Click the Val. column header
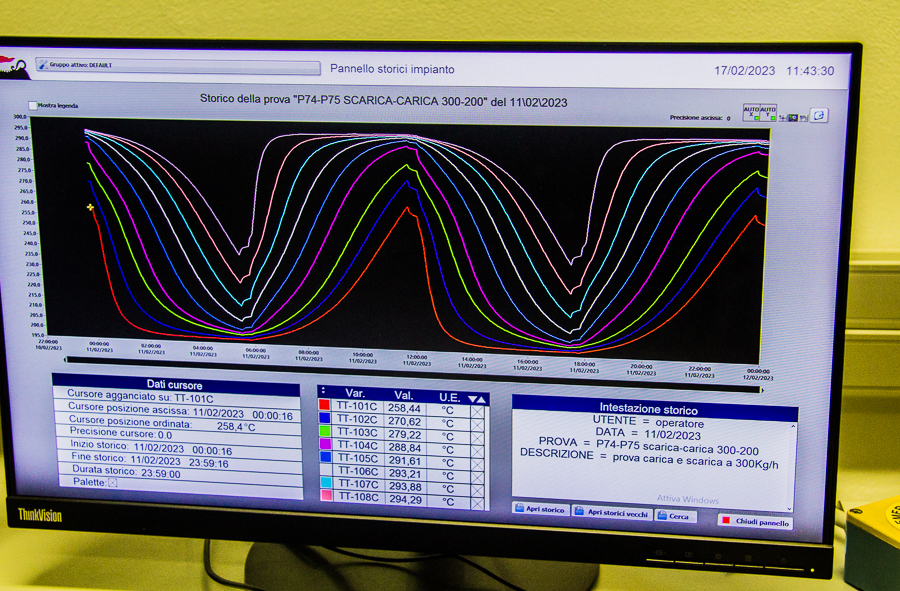The image size is (900, 591). 404,396
